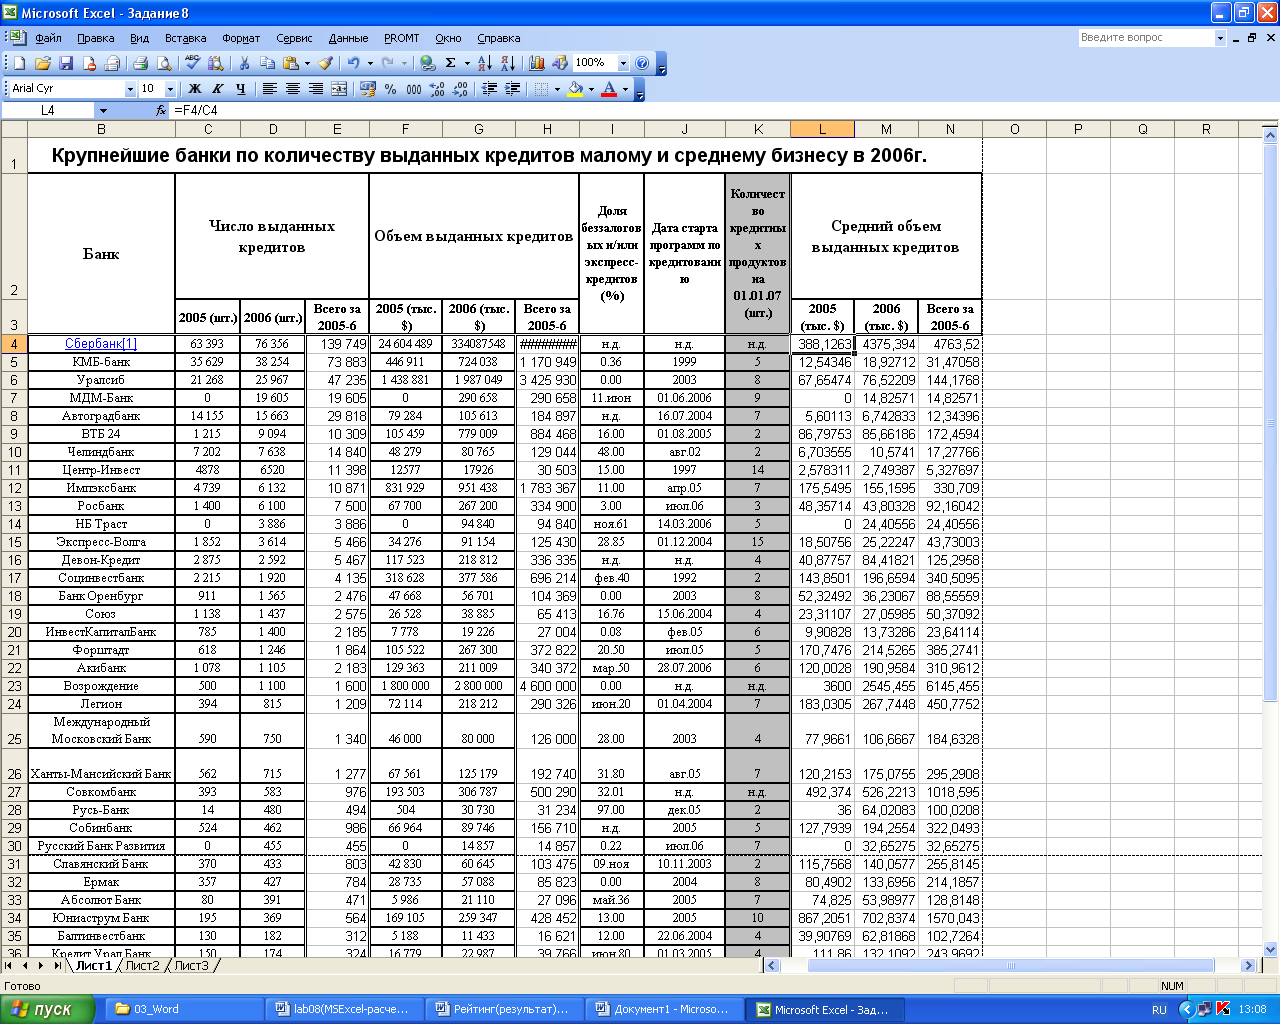Open the fill color palette arrow
The height and width of the screenshot is (1024, 1280).
[591, 89]
